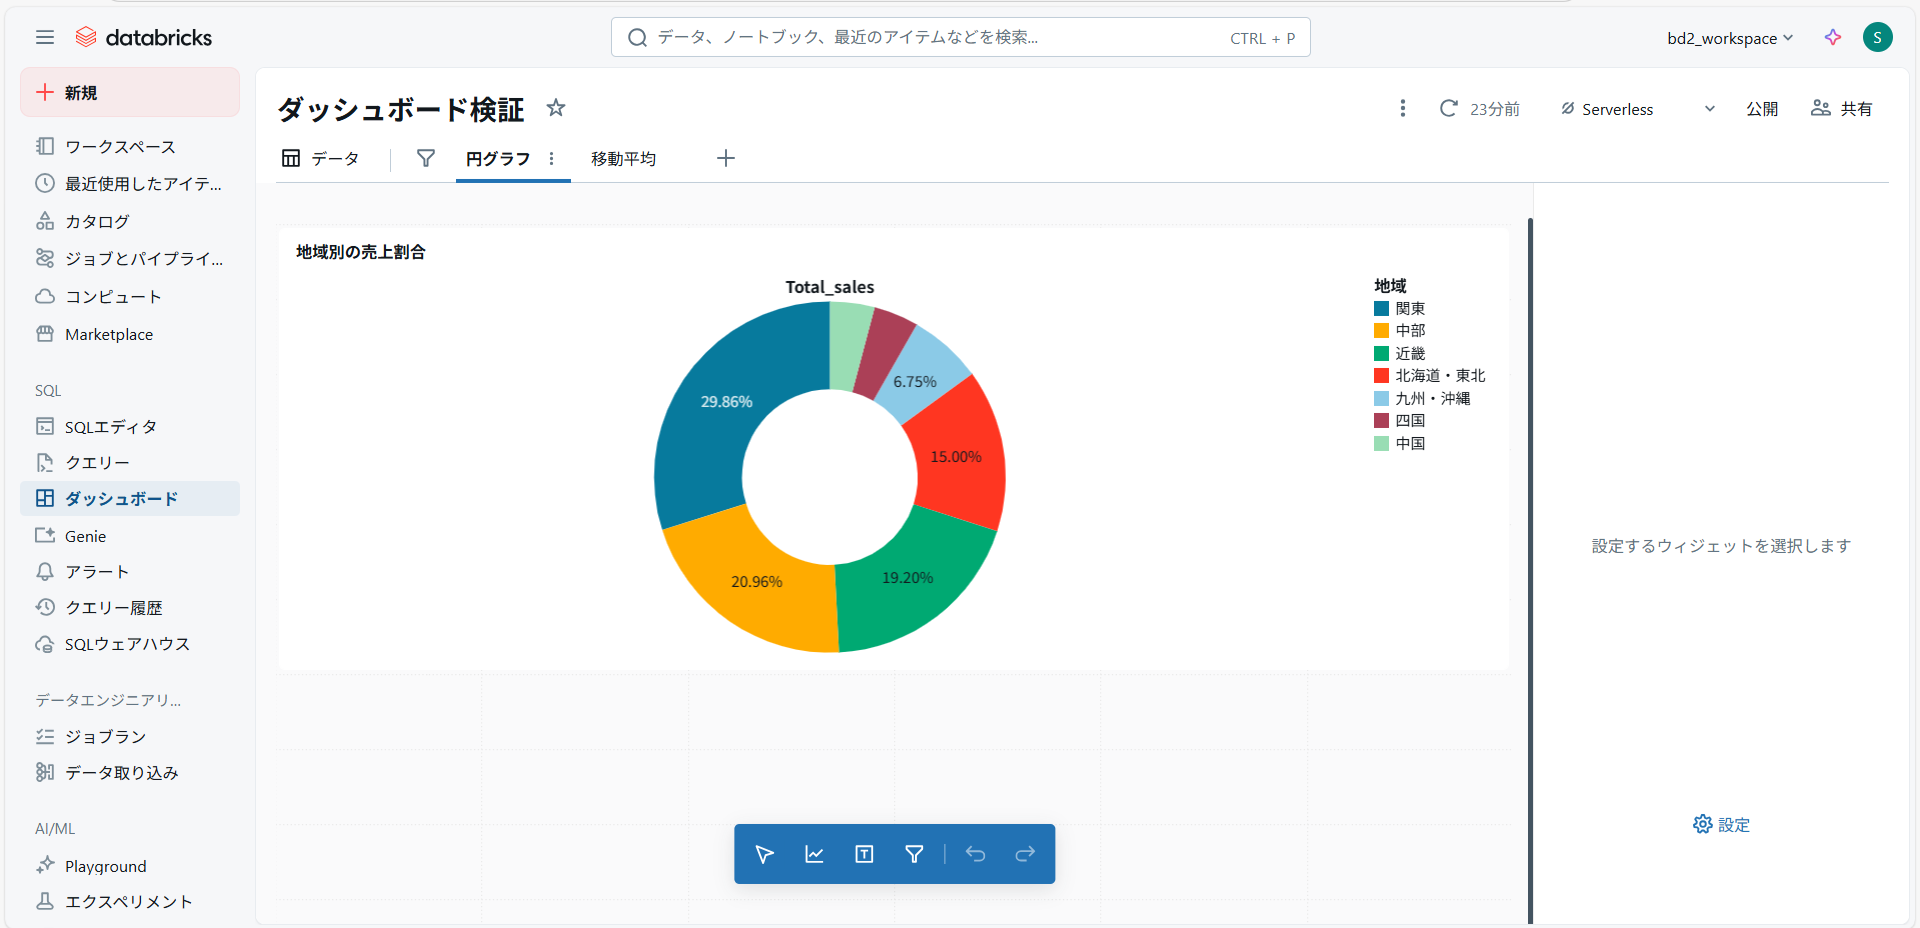Image resolution: width=1920 pixels, height=928 pixels.
Task: Click the 公開 publish button
Action: pyautogui.click(x=1761, y=109)
